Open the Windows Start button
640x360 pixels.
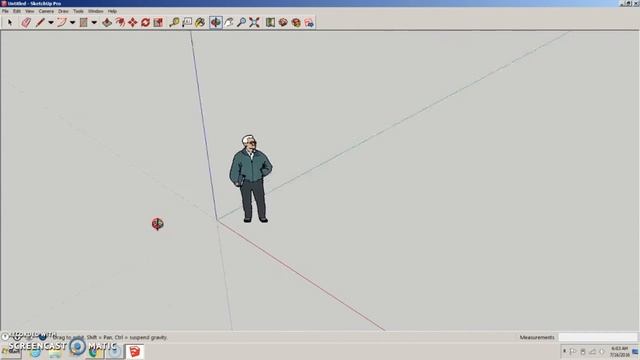(11, 351)
